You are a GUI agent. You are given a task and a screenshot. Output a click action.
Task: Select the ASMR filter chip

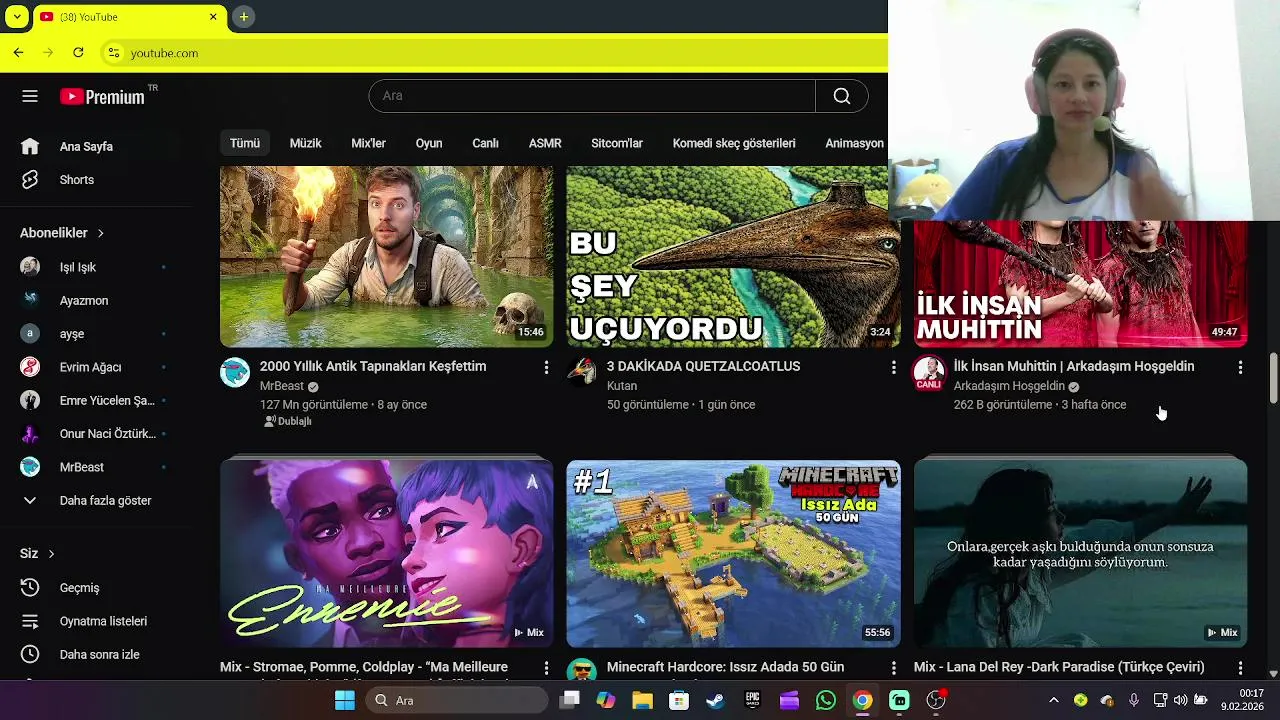(545, 143)
